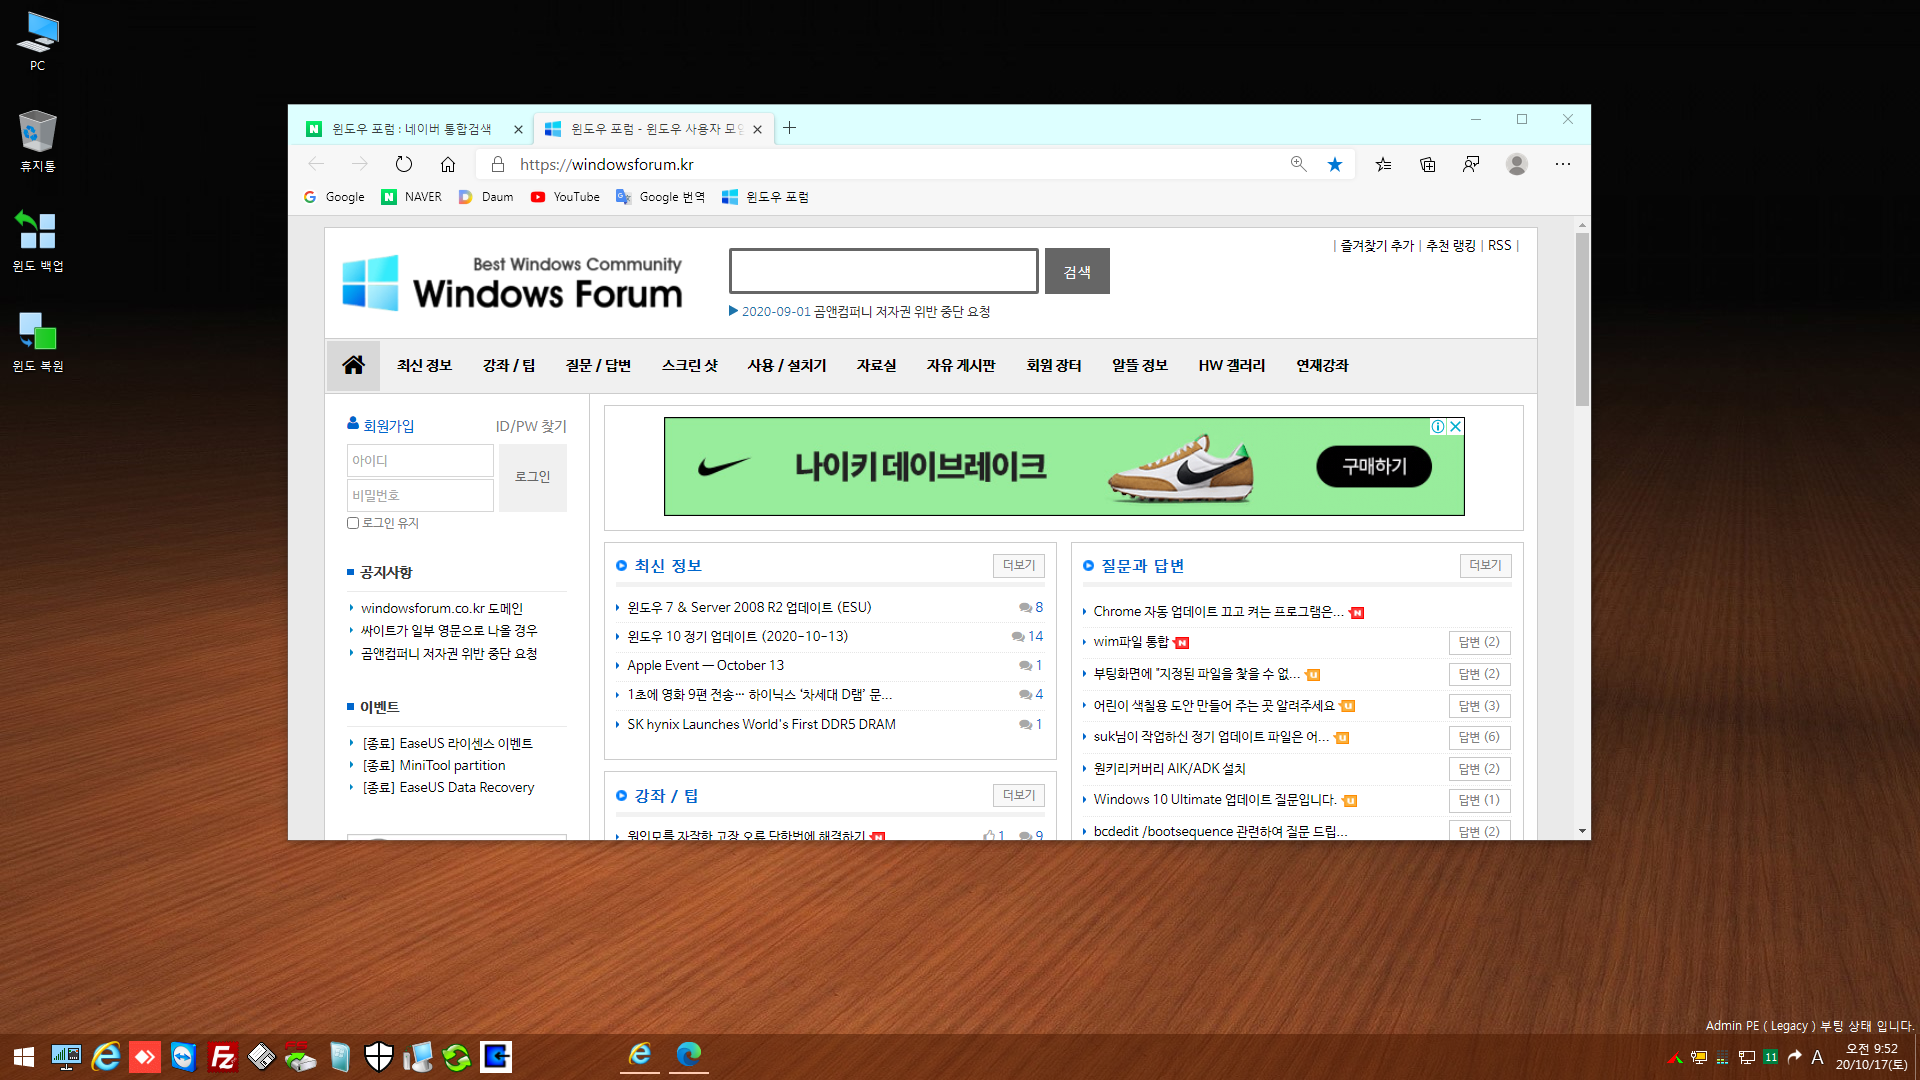Switch to the 네이버 통합검색 tab

click(413, 129)
